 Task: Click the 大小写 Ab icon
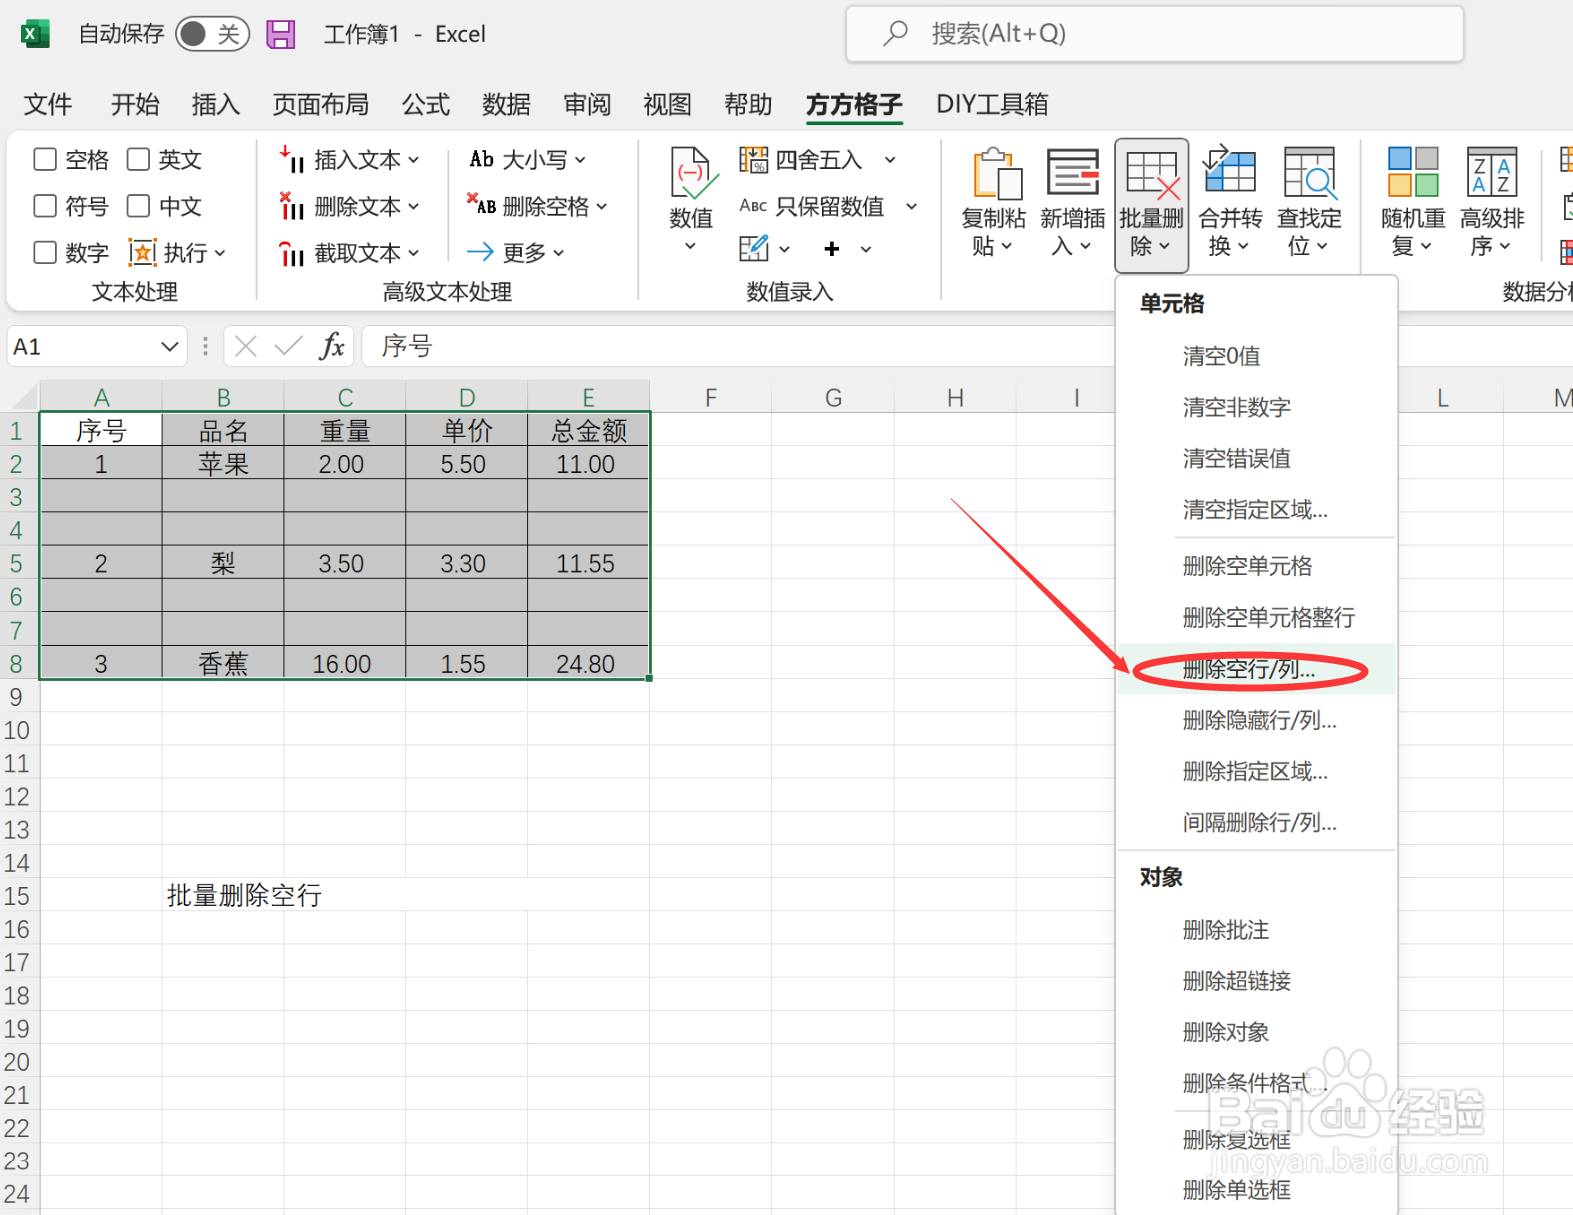coord(482,160)
